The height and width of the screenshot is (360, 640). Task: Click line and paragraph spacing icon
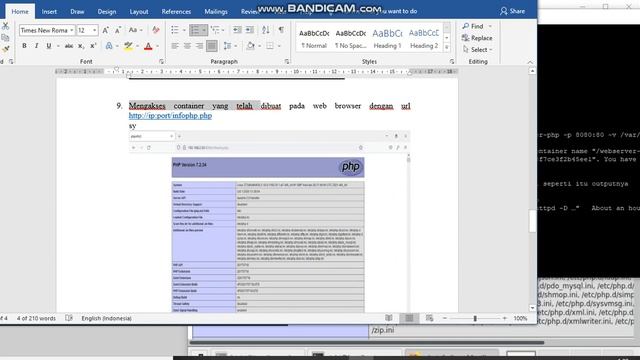(x=227, y=46)
